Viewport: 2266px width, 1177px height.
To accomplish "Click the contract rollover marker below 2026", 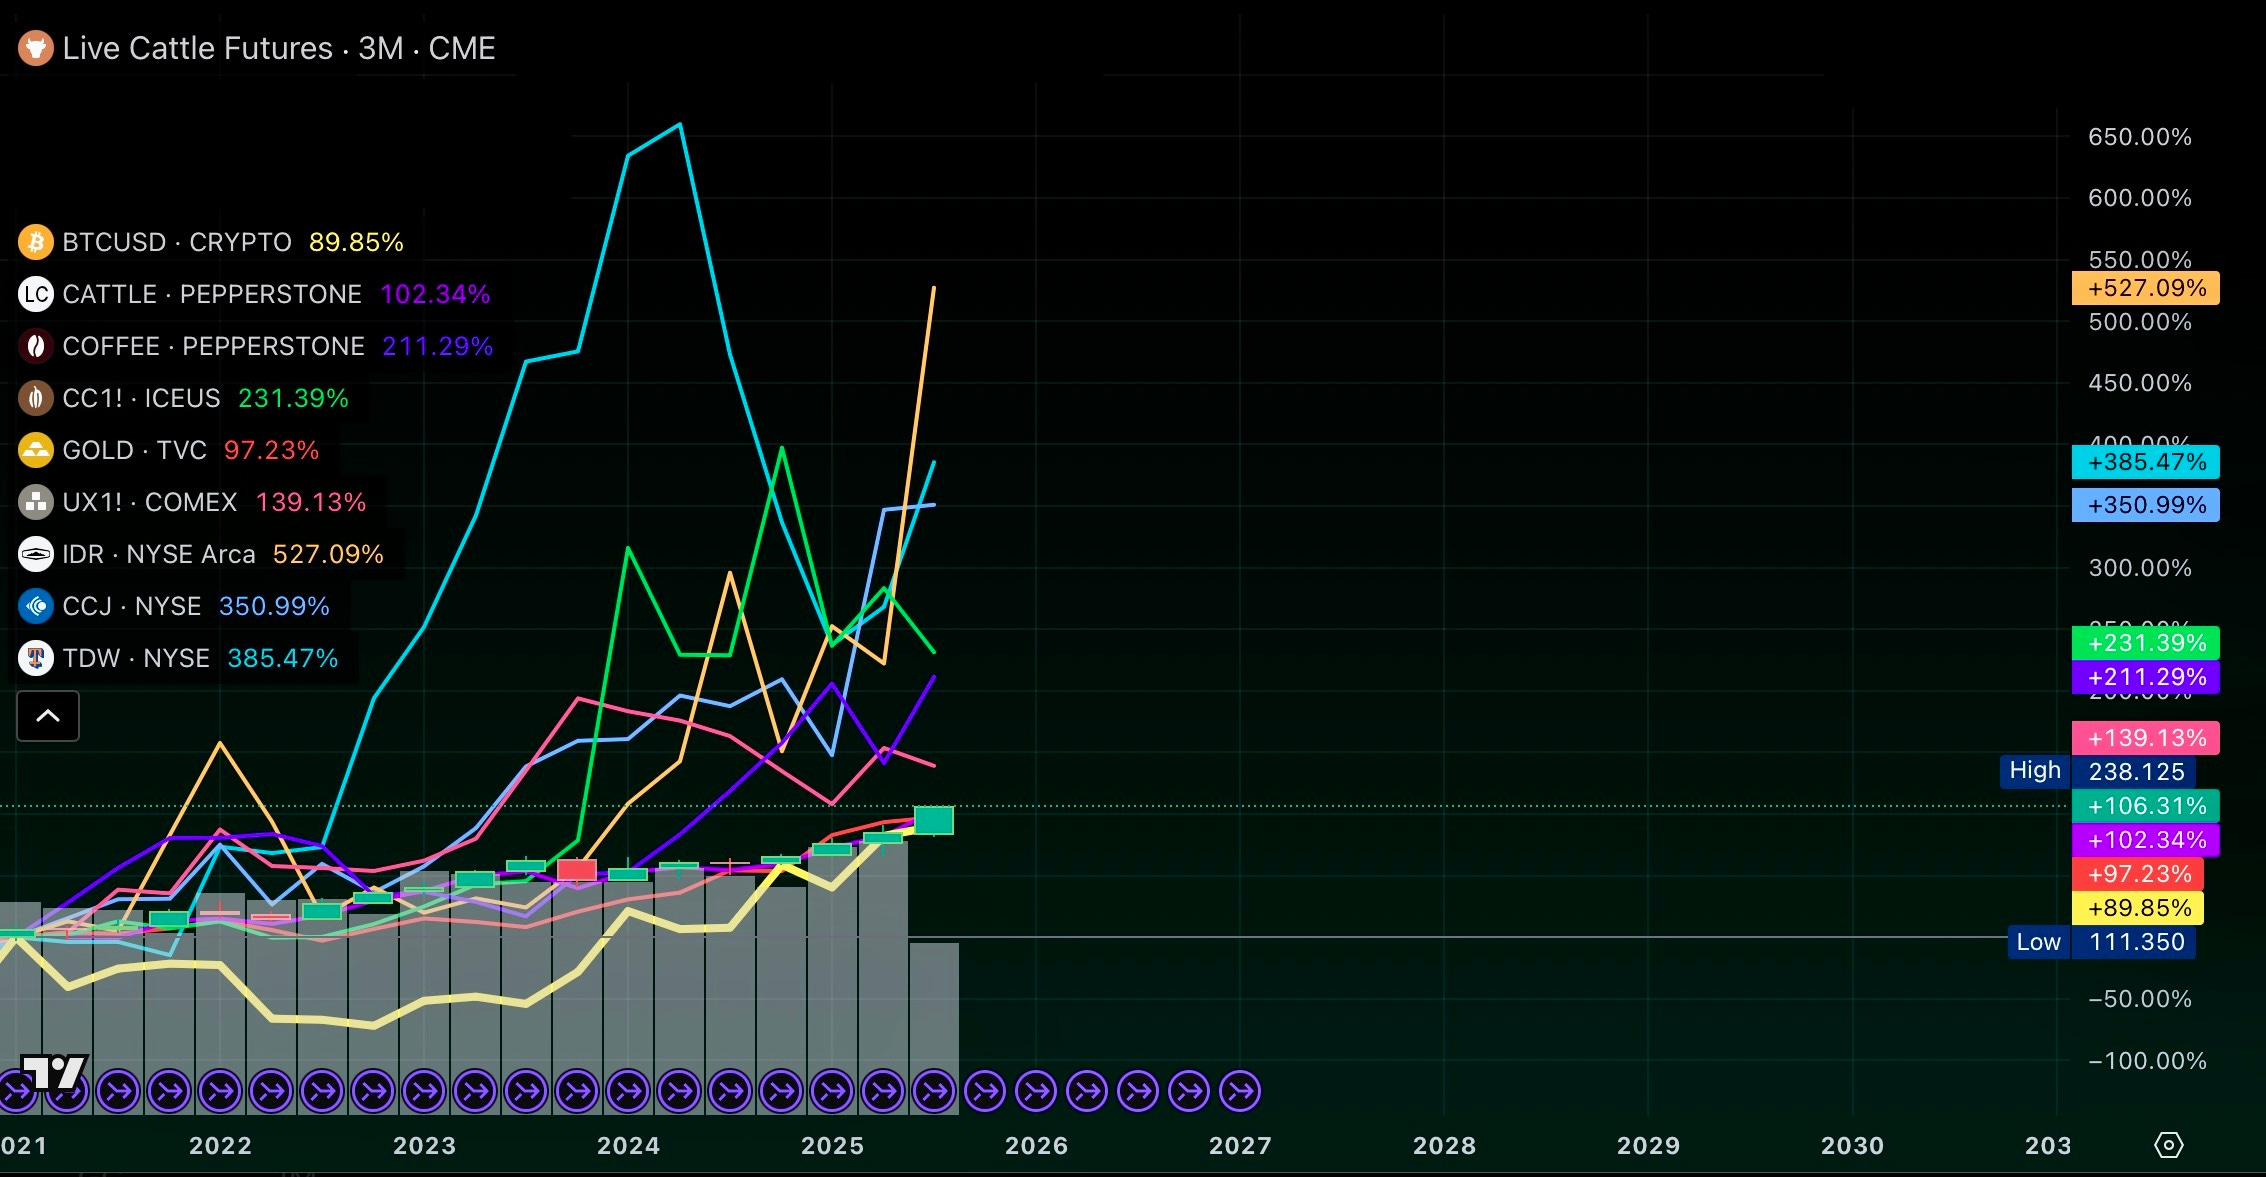I will click(x=1036, y=1091).
